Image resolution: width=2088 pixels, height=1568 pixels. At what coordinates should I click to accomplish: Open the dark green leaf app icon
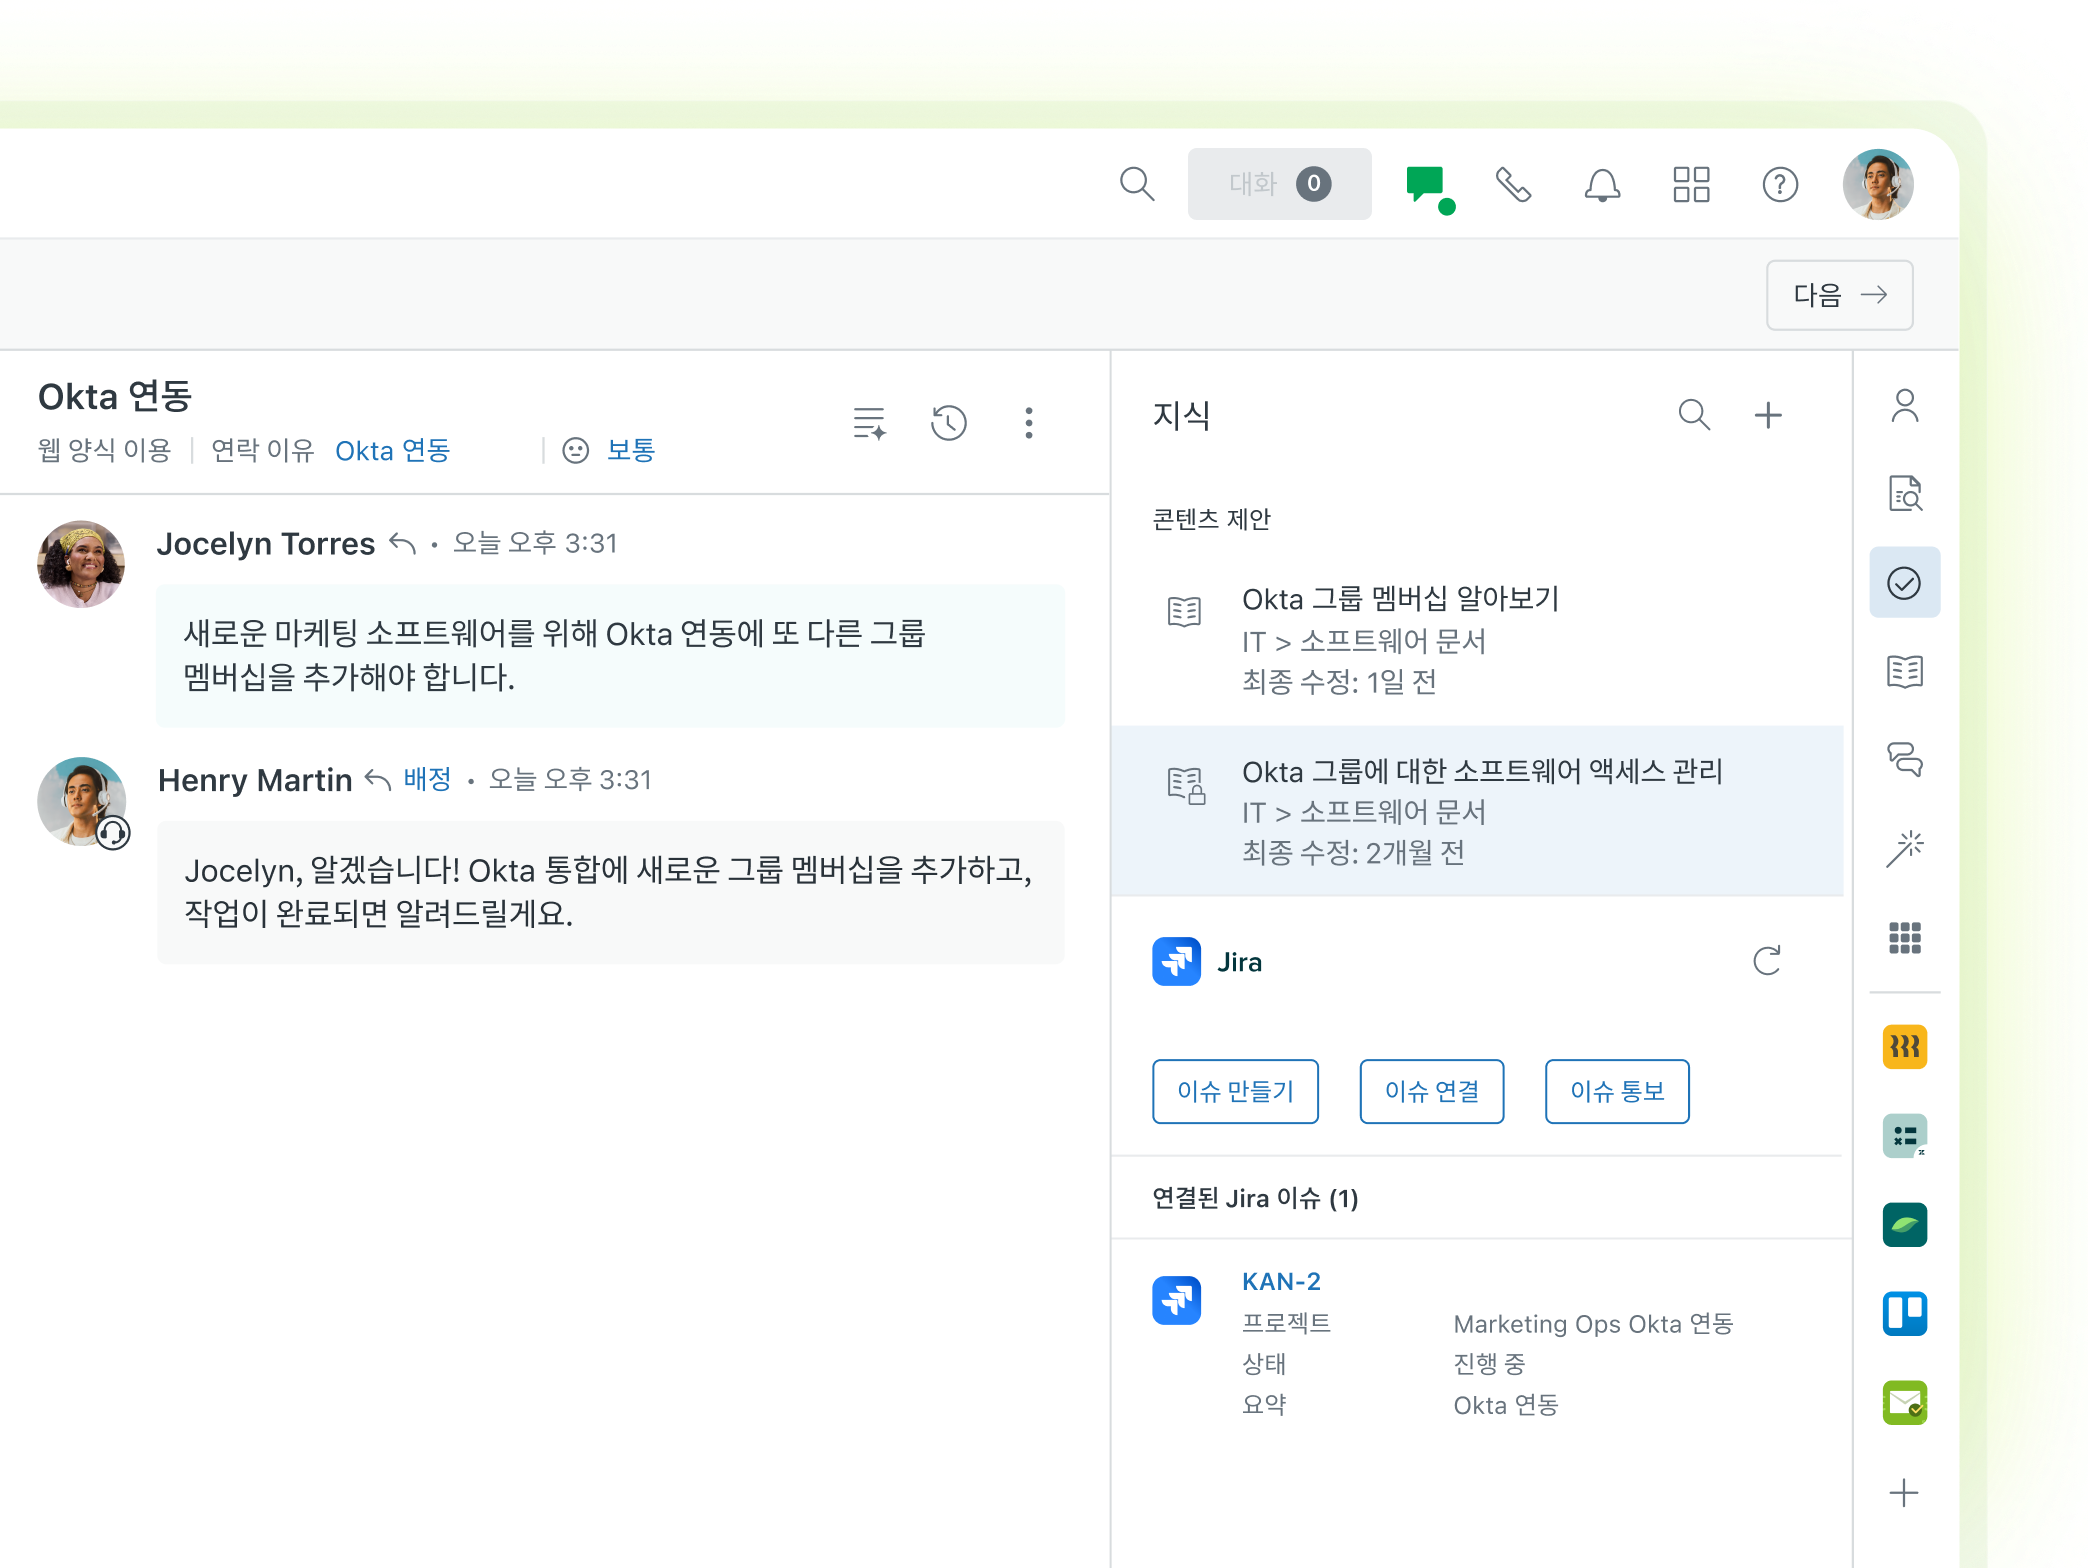tap(1905, 1225)
